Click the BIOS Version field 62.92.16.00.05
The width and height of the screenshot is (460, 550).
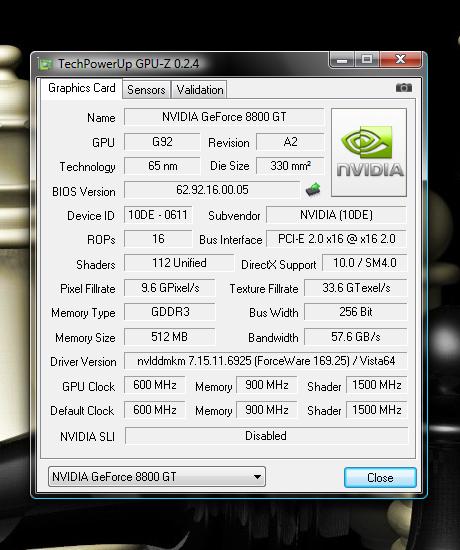pyautogui.click(x=212, y=190)
